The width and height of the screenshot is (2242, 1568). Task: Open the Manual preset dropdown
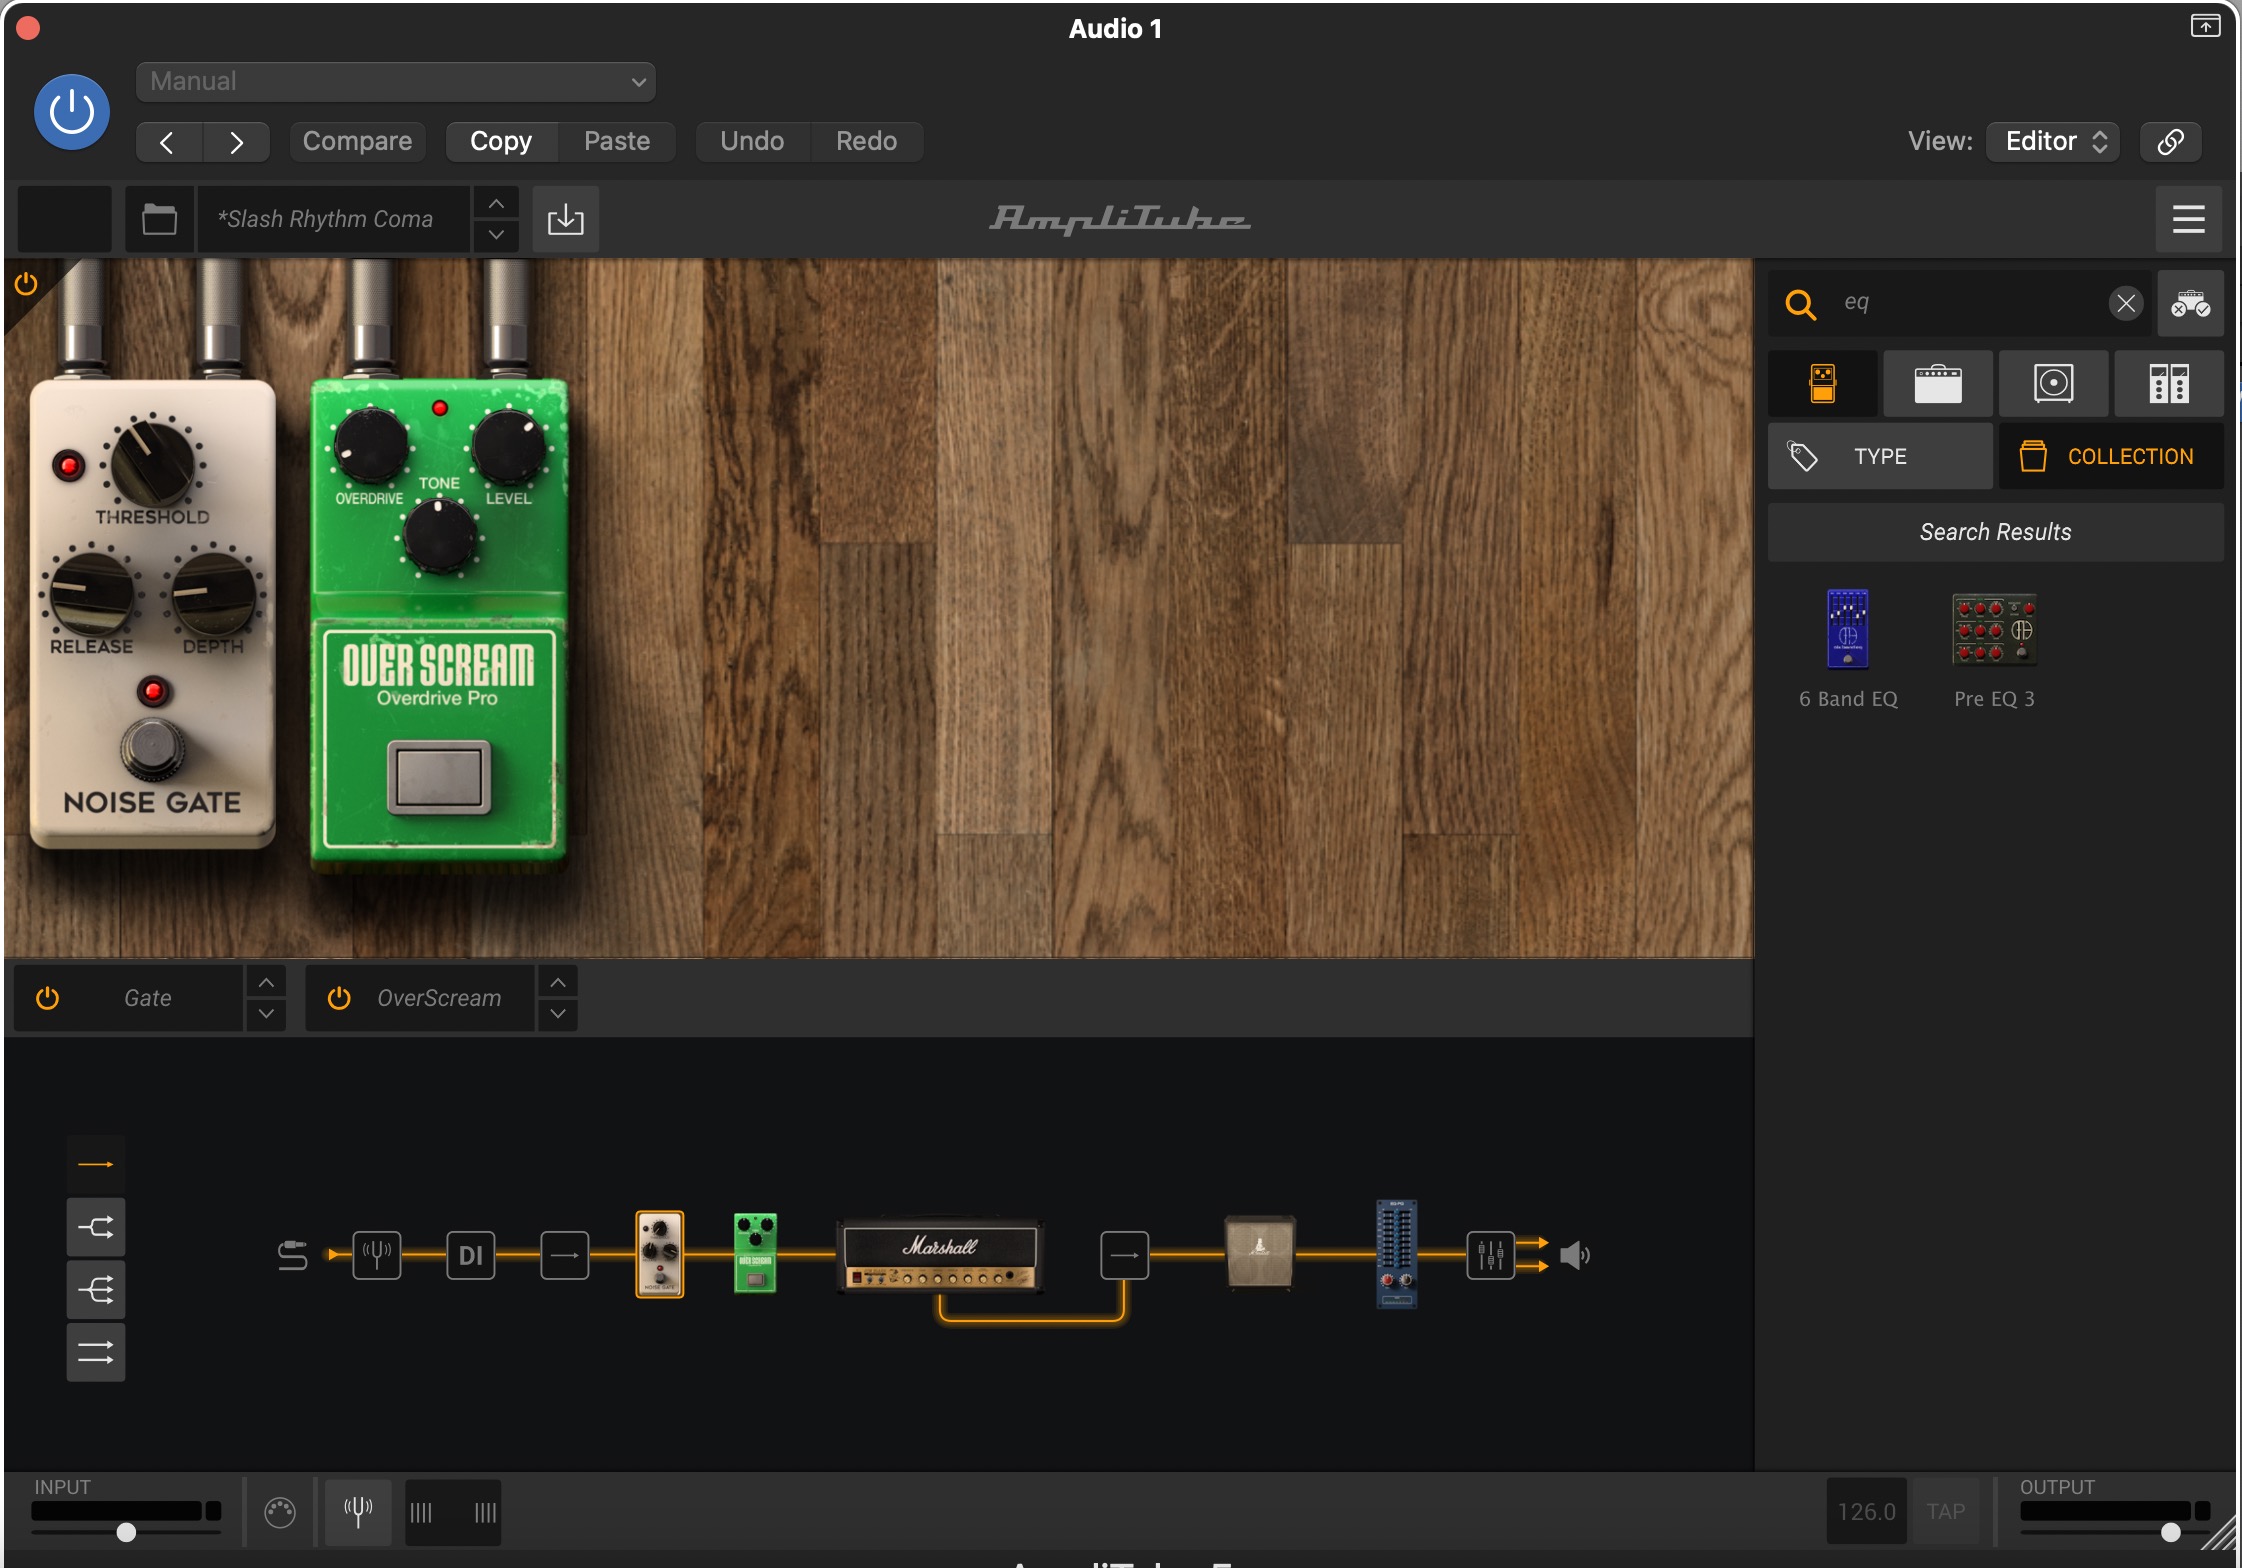click(x=396, y=82)
